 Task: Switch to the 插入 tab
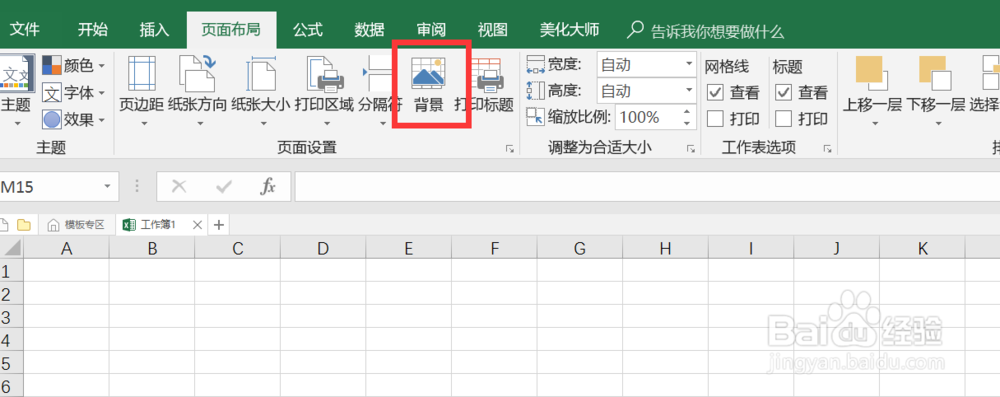point(154,30)
